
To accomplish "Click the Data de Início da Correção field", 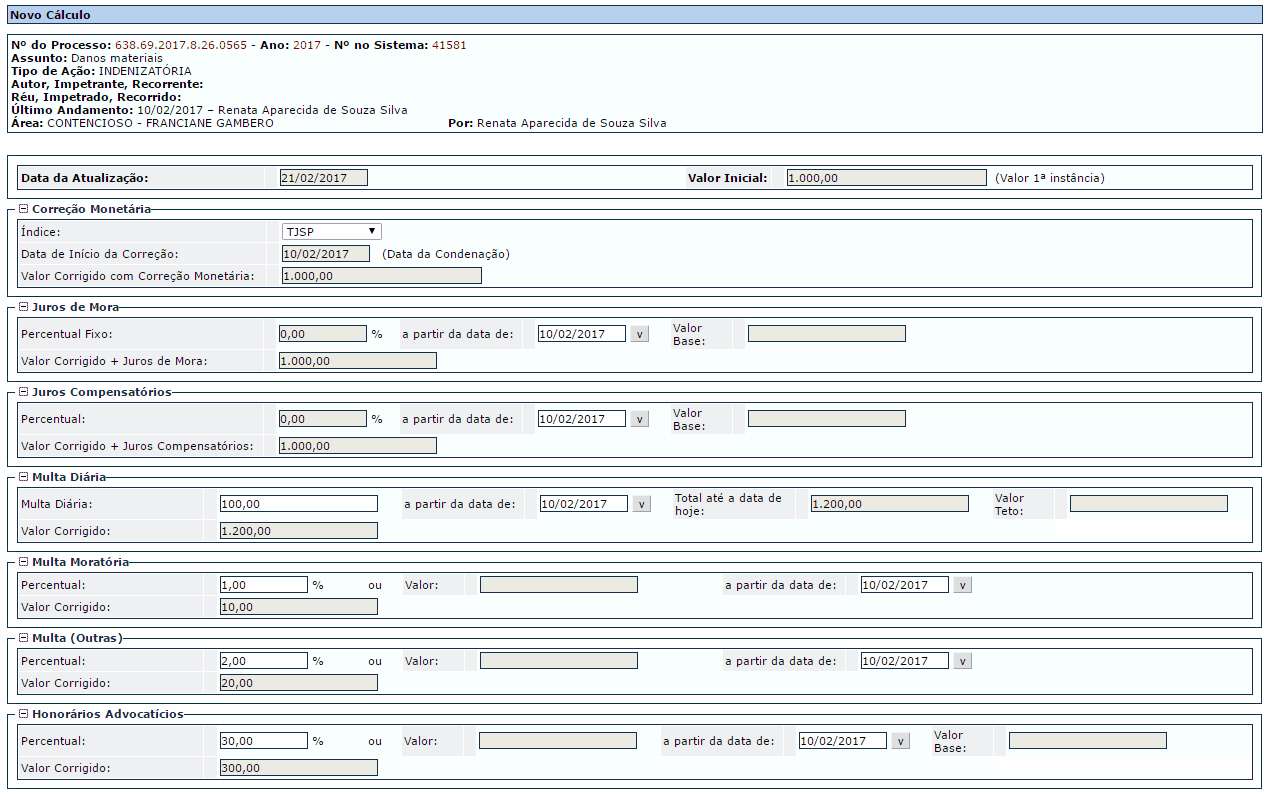I will (x=326, y=254).
